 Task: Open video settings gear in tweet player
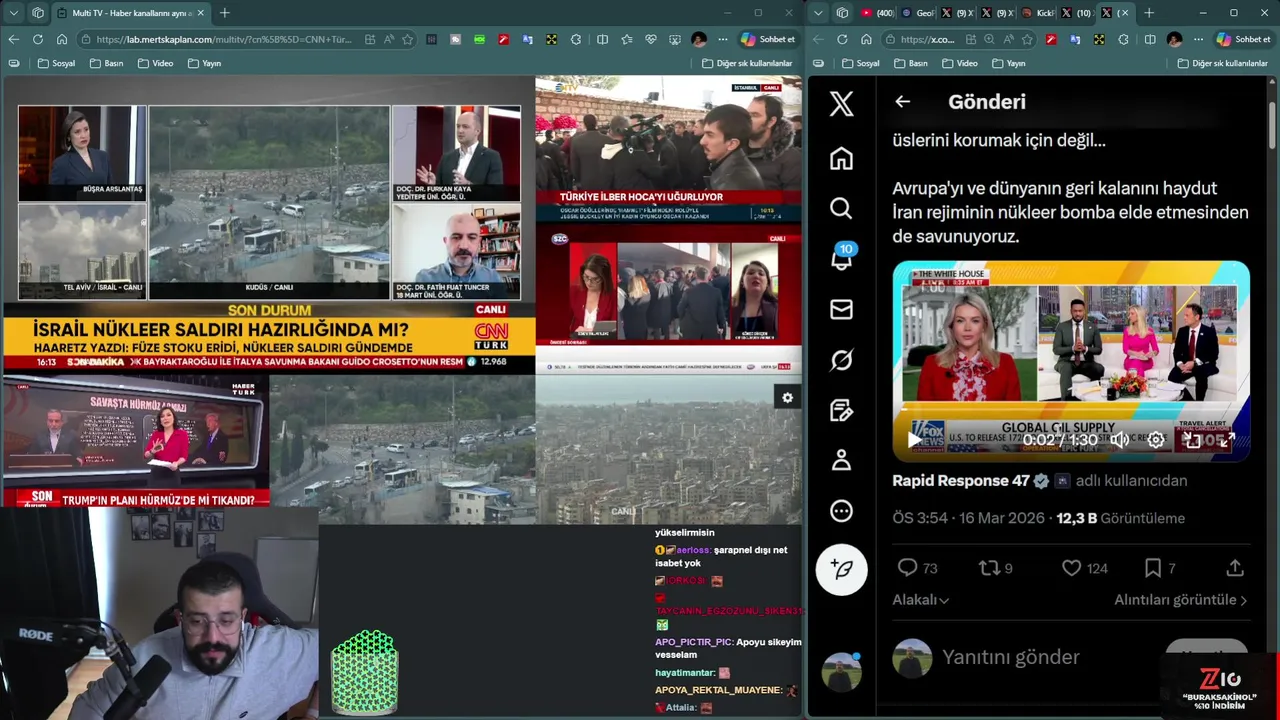point(1155,439)
